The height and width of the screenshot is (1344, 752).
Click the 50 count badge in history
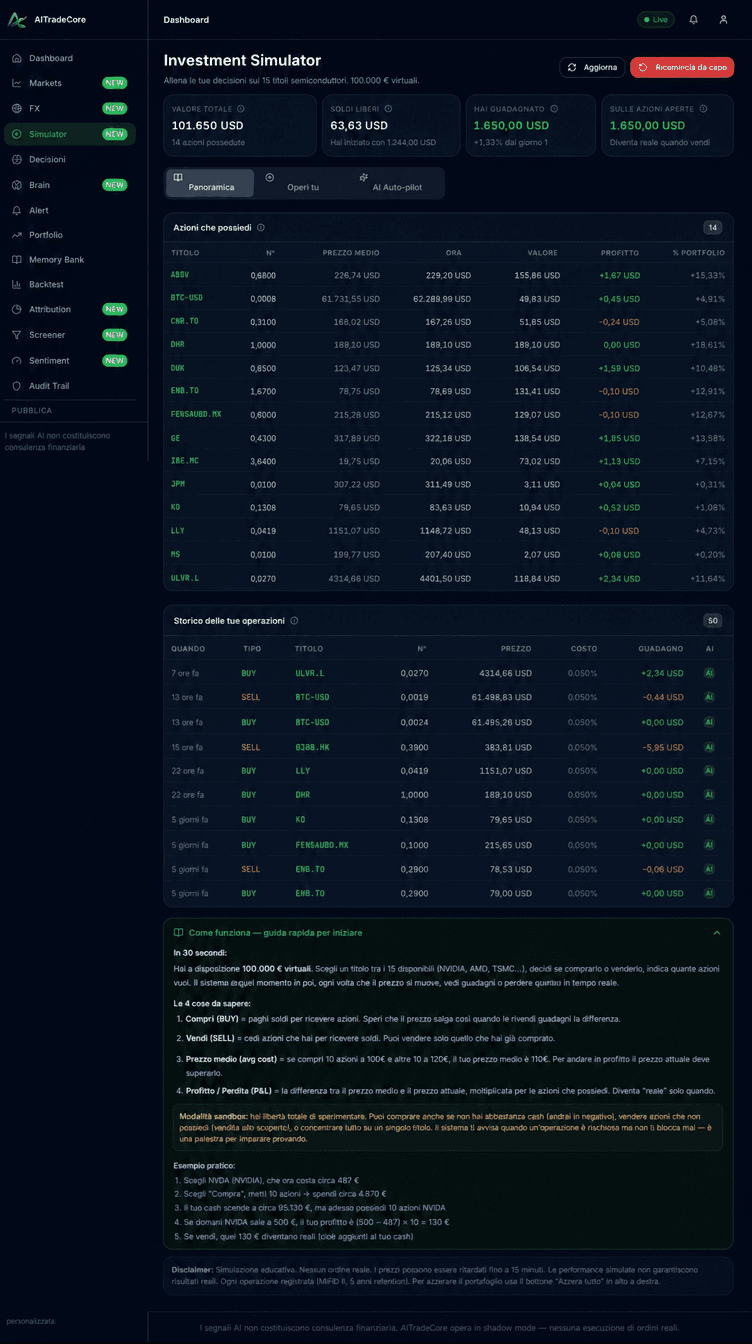pyautogui.click(x=713, y=621)
